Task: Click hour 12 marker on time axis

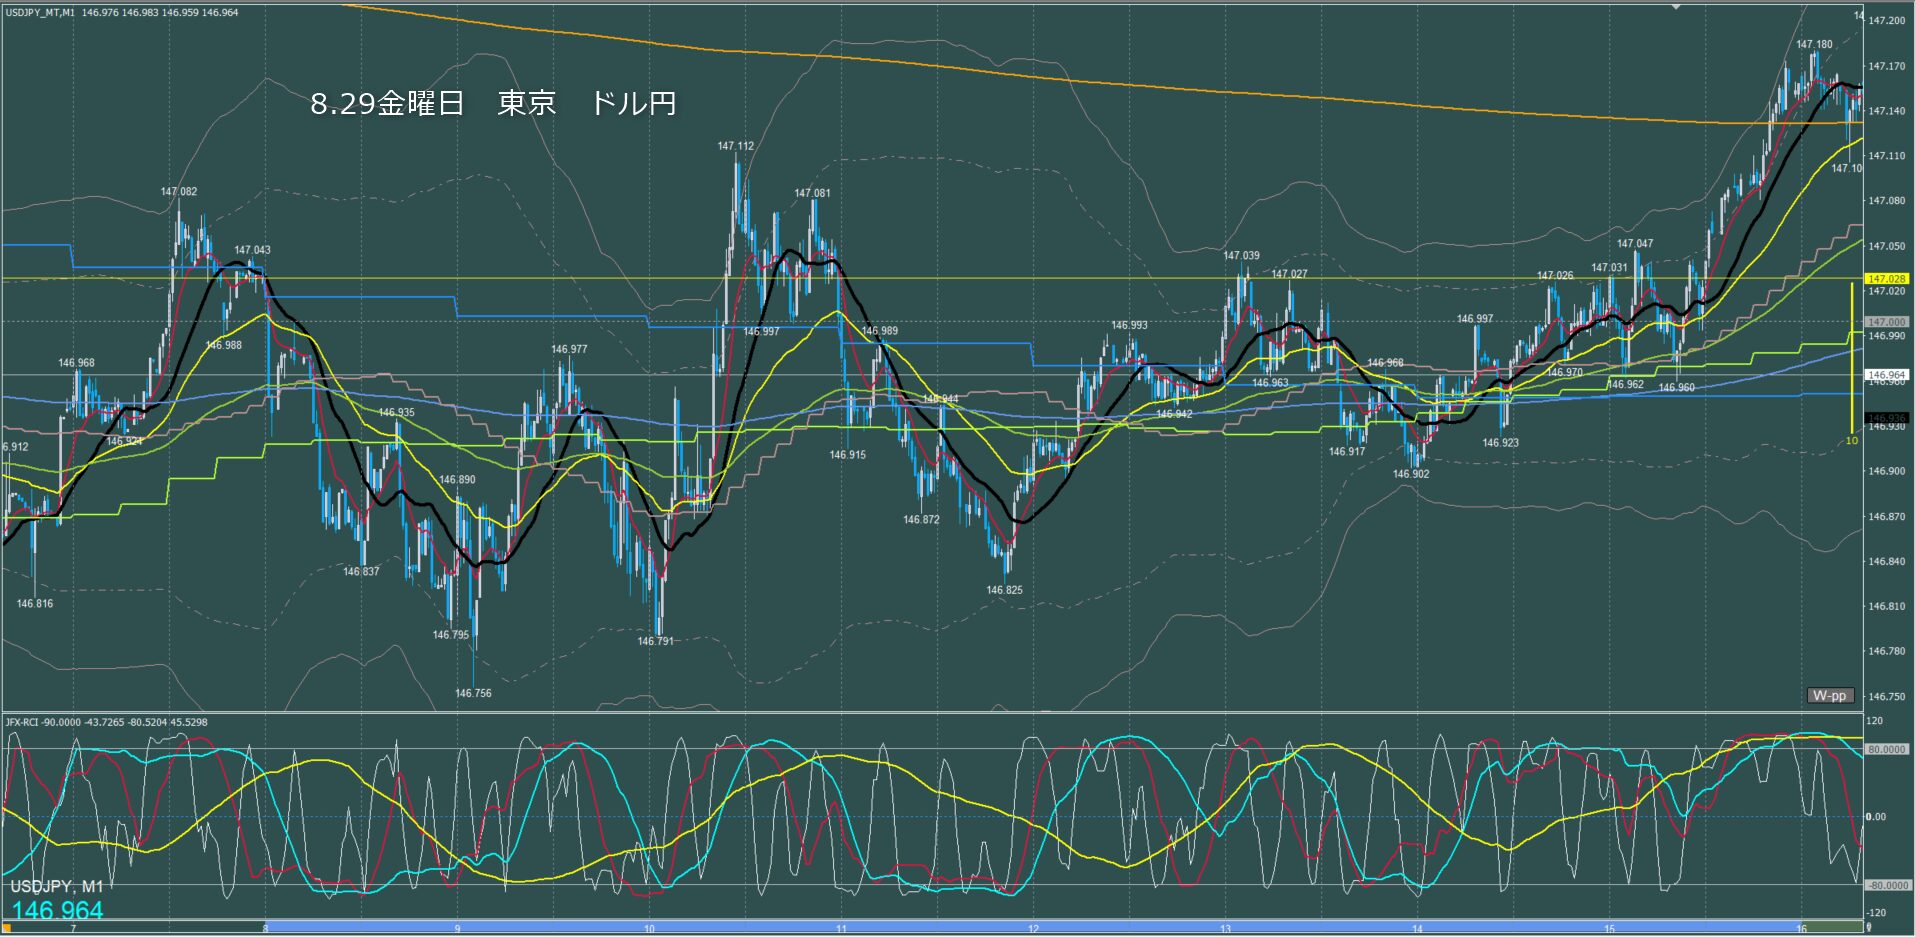Action: click(1033, 929)
